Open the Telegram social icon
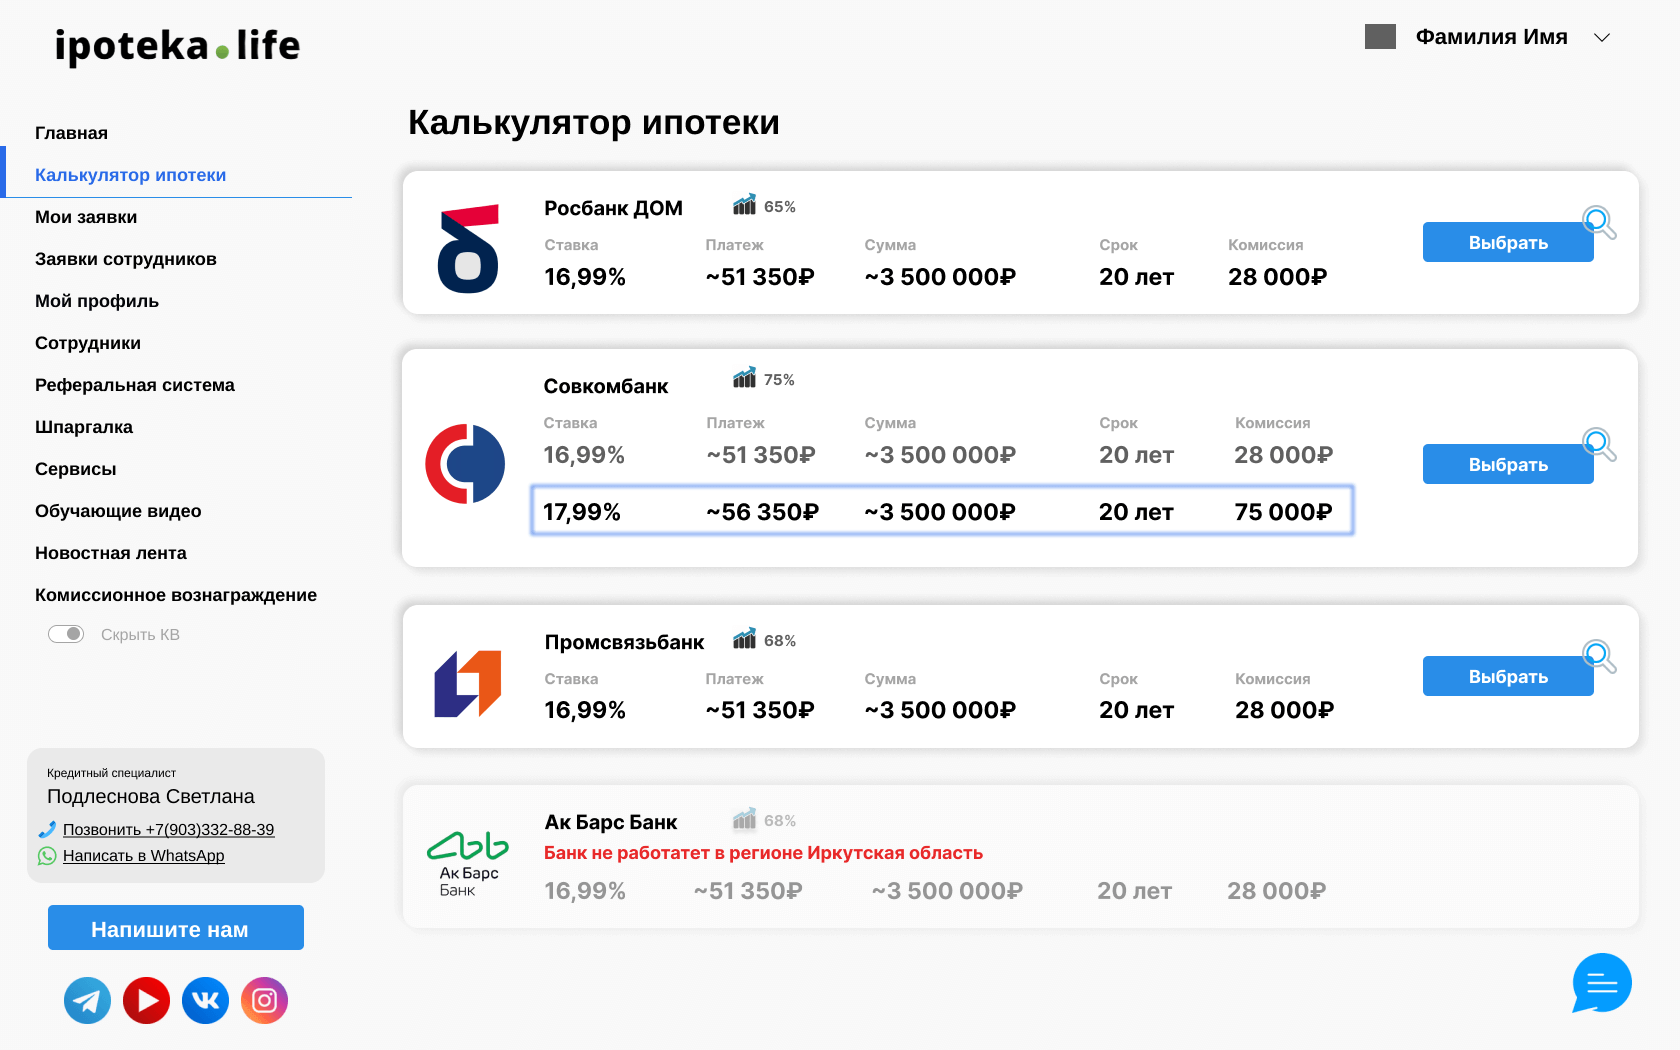Image resolution: width=1680 pixels, height=1050 pixels. coord(87,1000)
